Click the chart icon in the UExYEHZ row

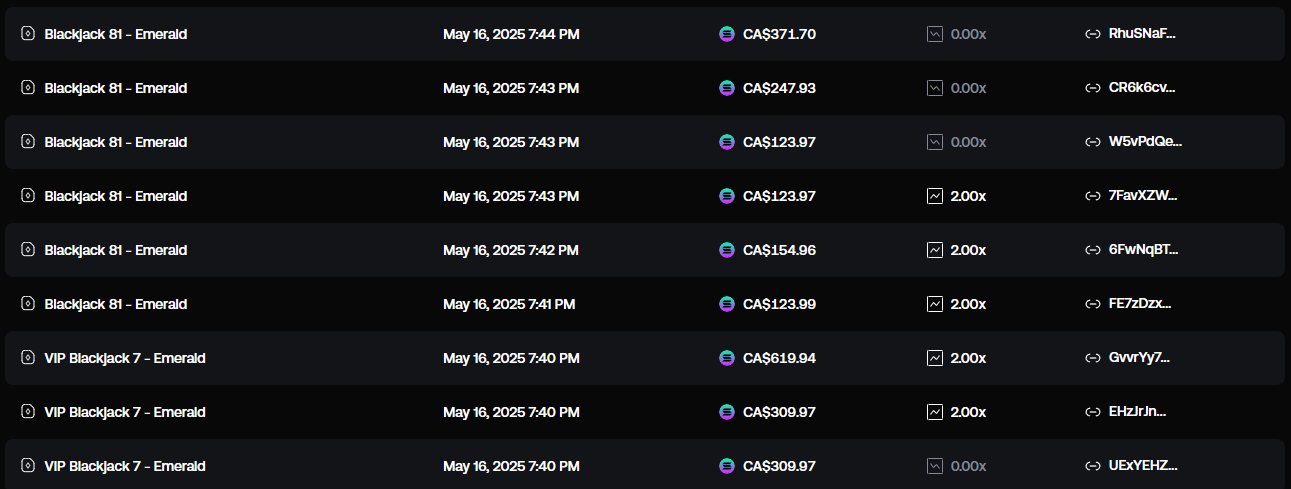(935, 466)
